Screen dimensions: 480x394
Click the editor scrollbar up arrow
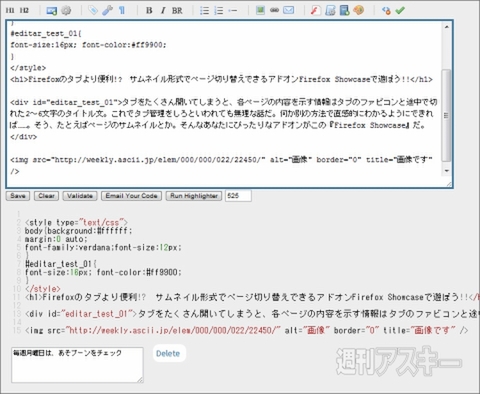[447, 27]
